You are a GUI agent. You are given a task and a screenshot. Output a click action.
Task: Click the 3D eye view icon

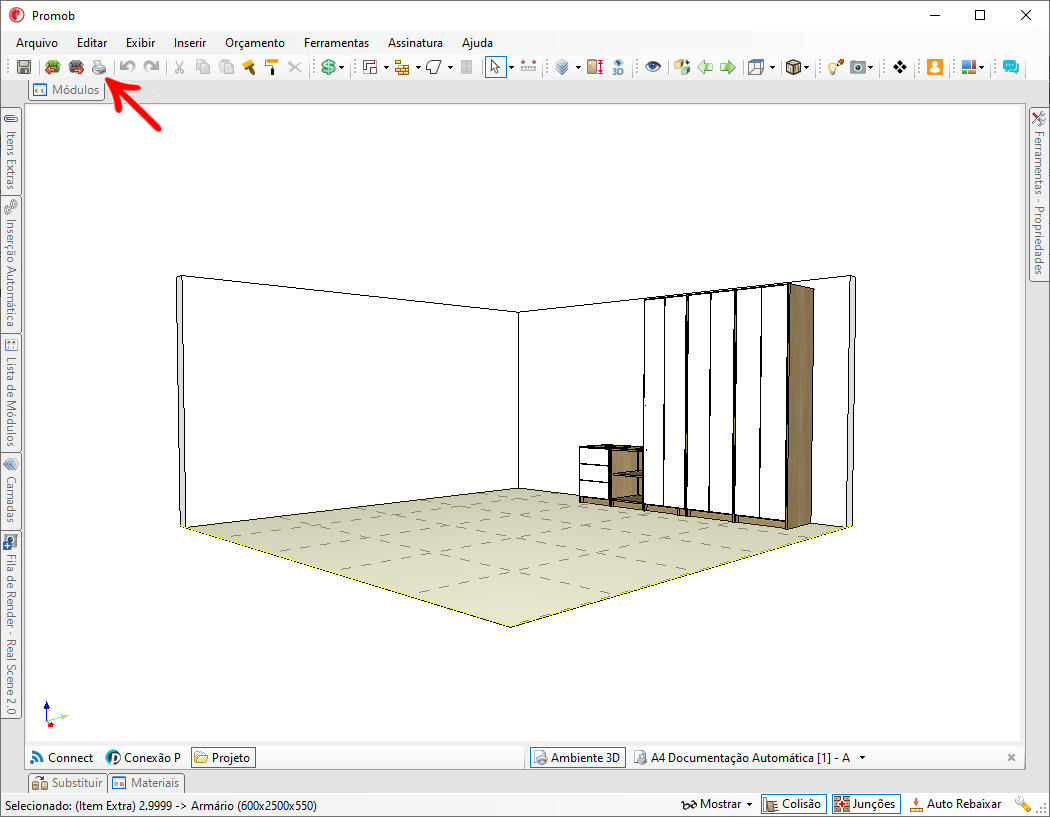[x=618, y=67]
